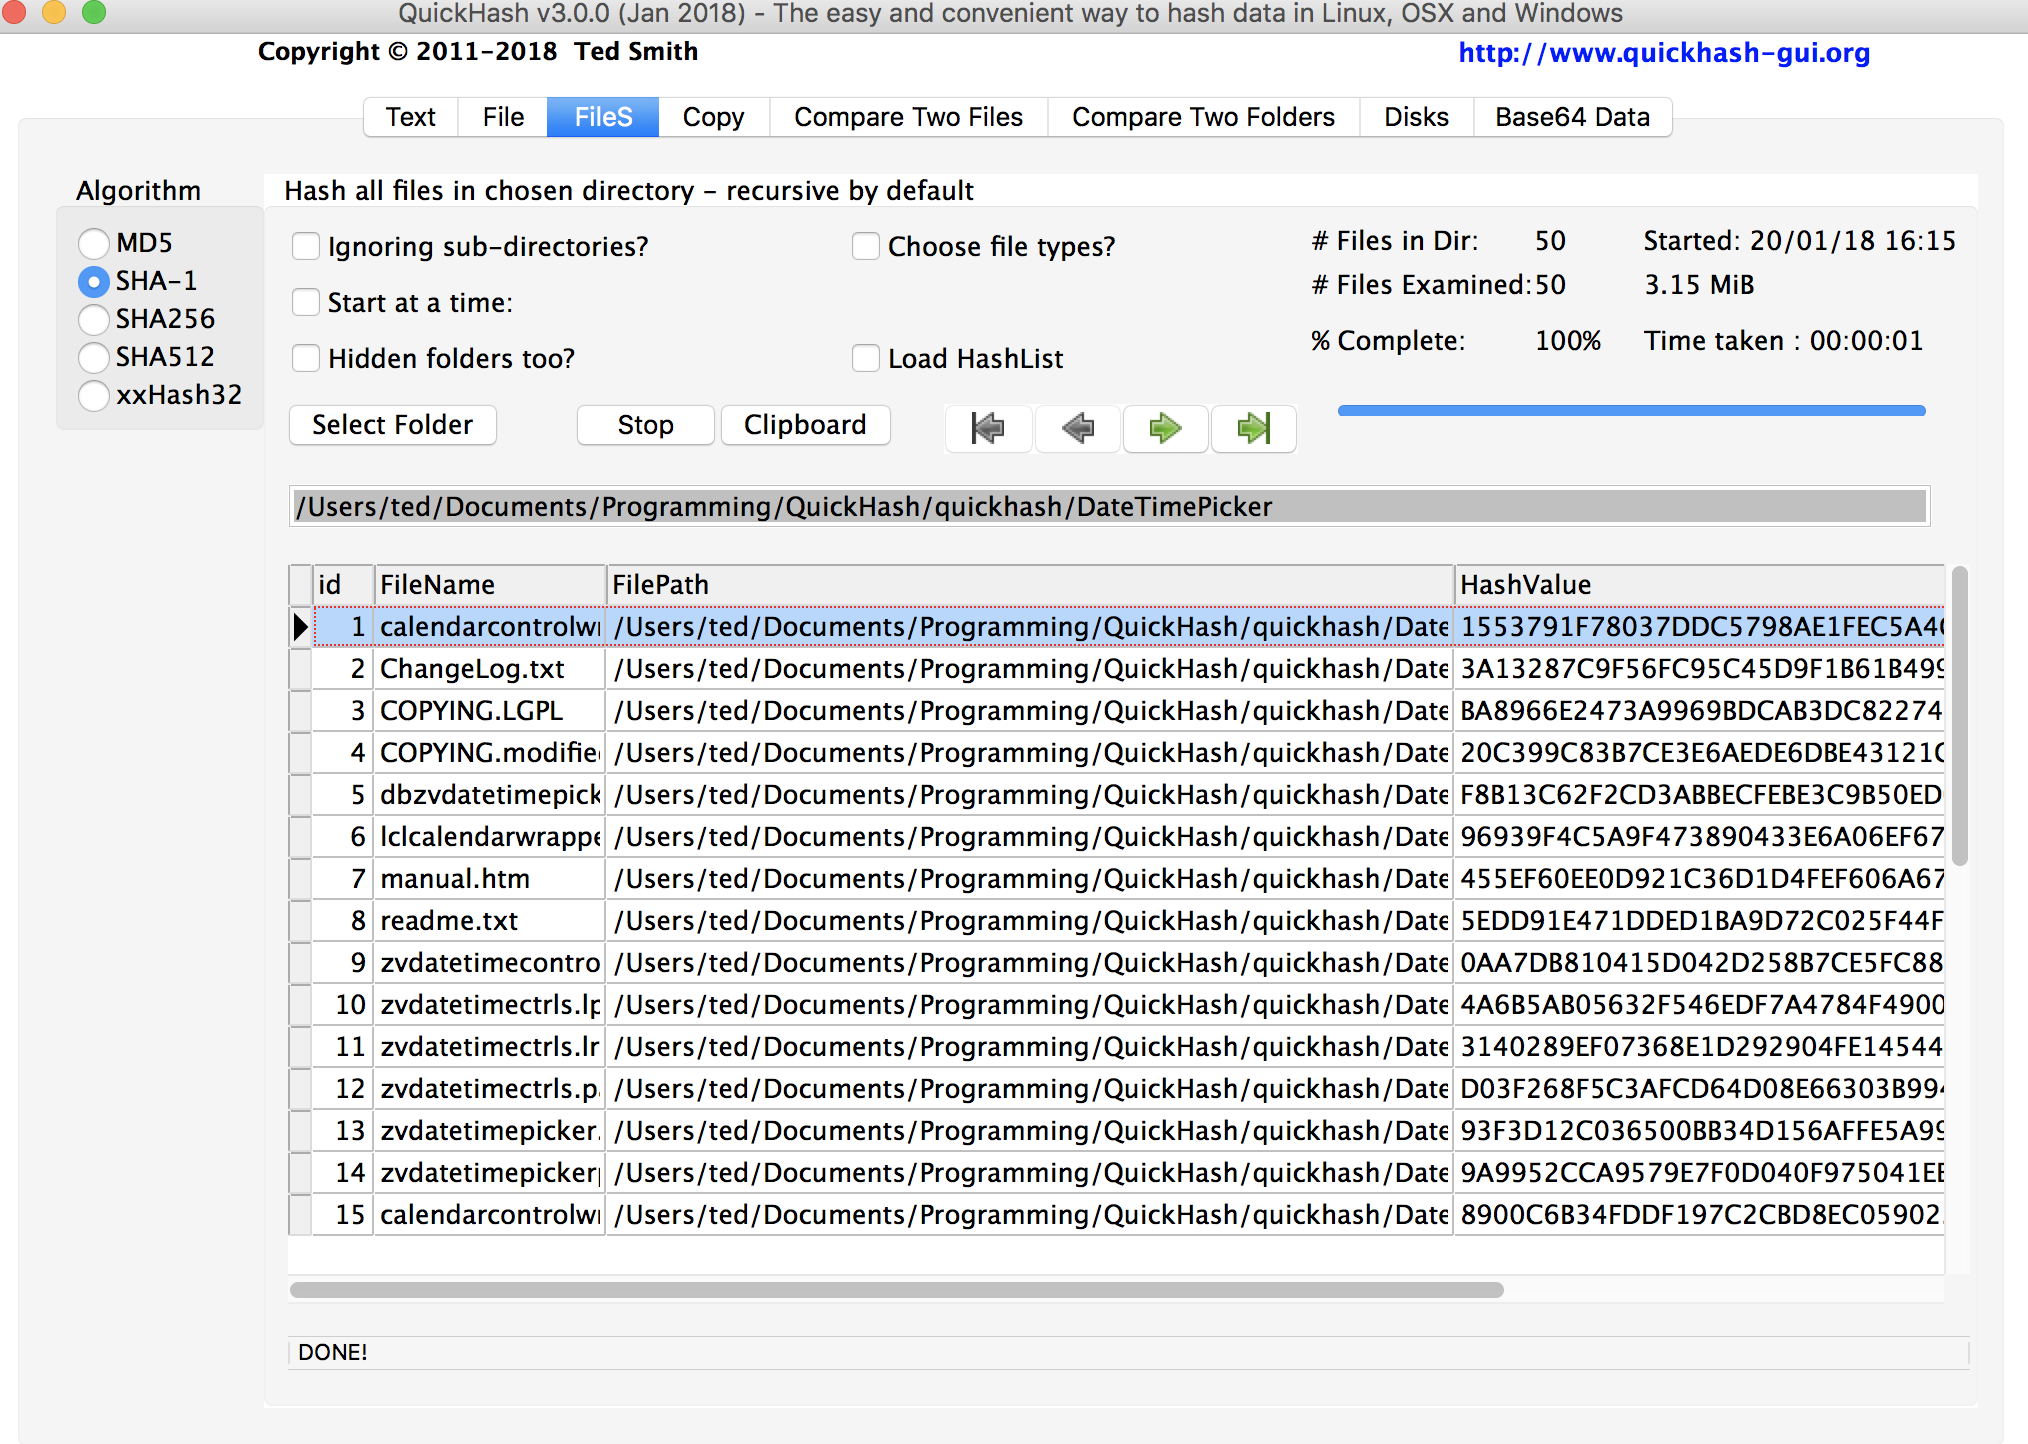Click the current row indicator triangle

point(300,627)
